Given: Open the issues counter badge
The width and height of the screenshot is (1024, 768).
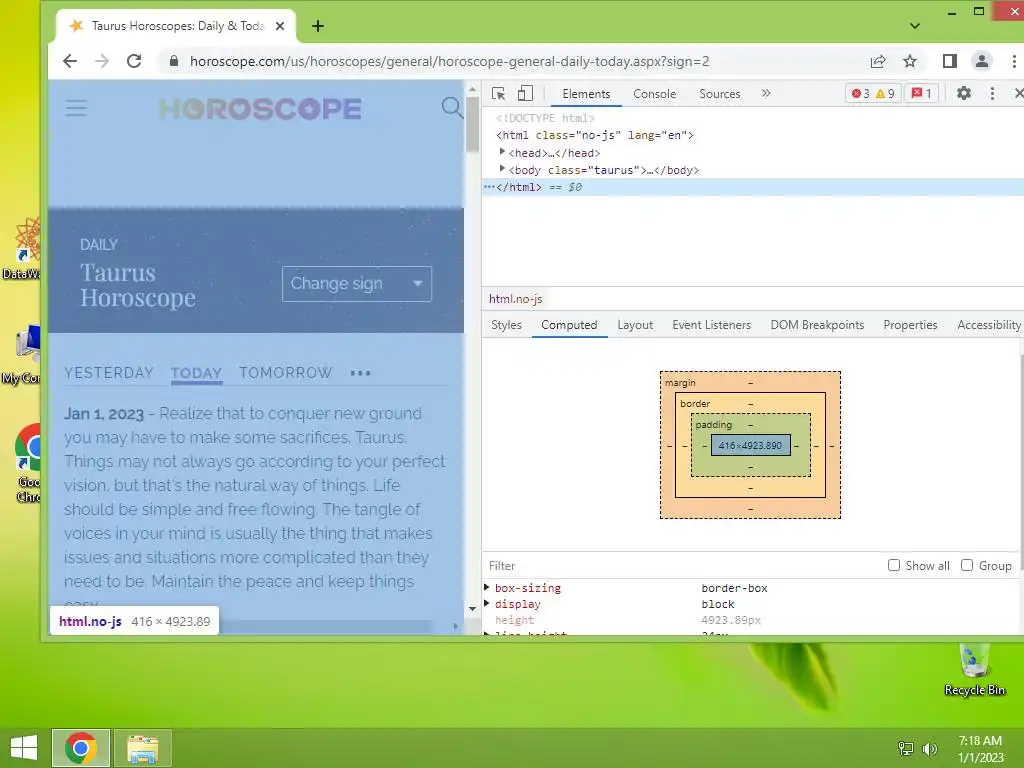Looking at the screenshot, I should pyautogui.click(x=922, y=93).
